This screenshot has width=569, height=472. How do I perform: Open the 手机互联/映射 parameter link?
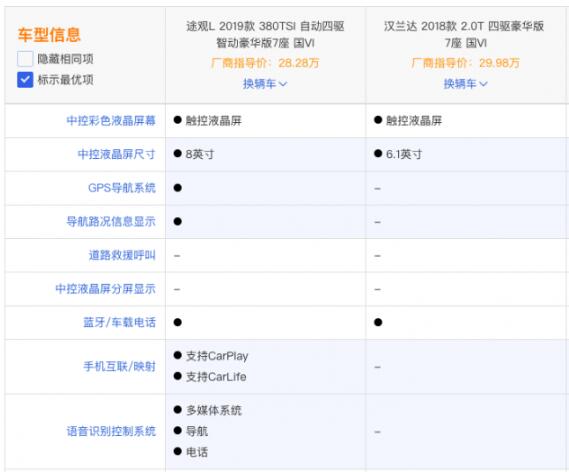point(120,366)
